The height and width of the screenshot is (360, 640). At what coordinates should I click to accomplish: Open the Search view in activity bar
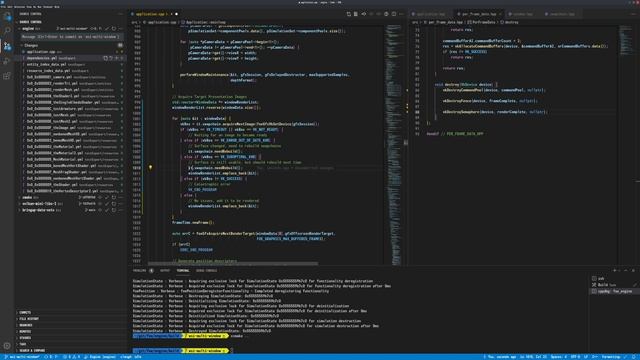point(7,31)
